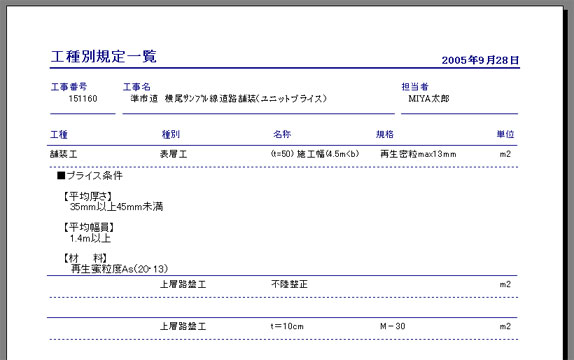The height and width of the screenshot is (360, 574).
Task: Click the 単位 column header
Action: (x=505, y=134)
